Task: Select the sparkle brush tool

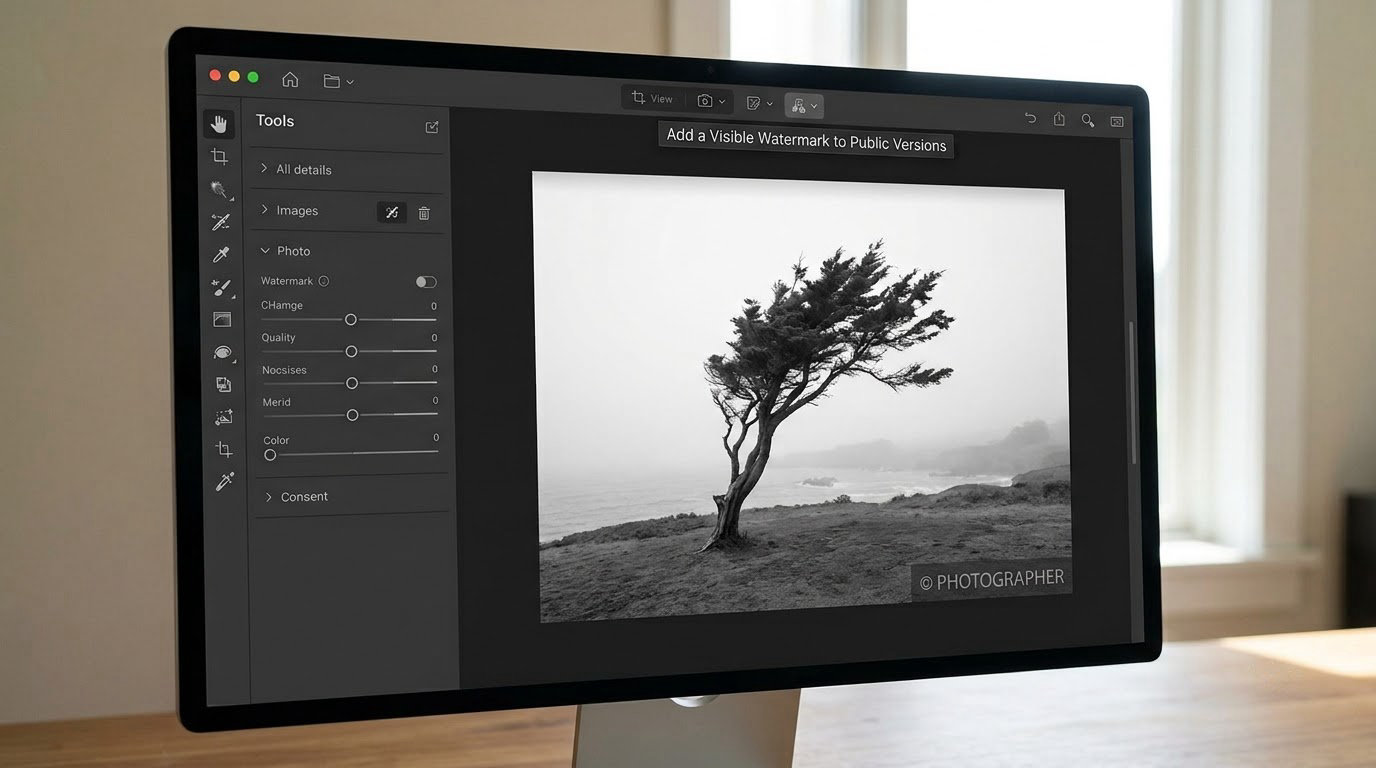Action: pyautogui.click(x=221, y=288)
